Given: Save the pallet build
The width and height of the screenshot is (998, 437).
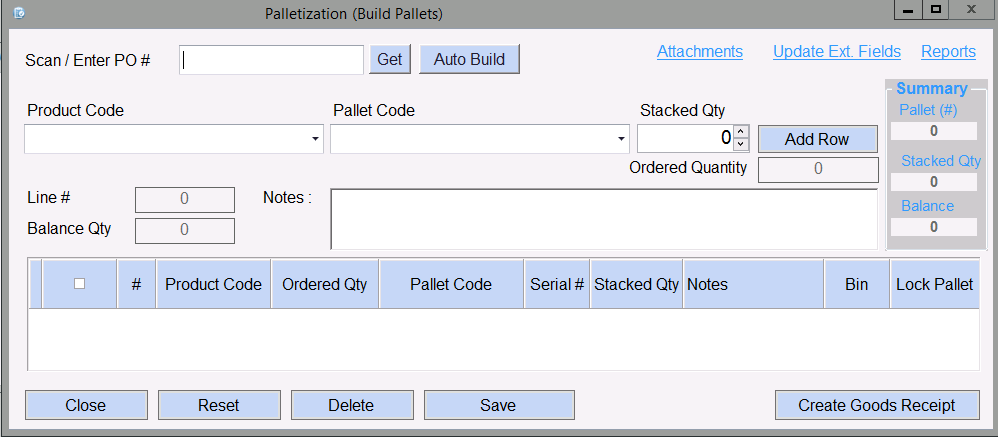Looking at the screenshot, I should 498,405.
